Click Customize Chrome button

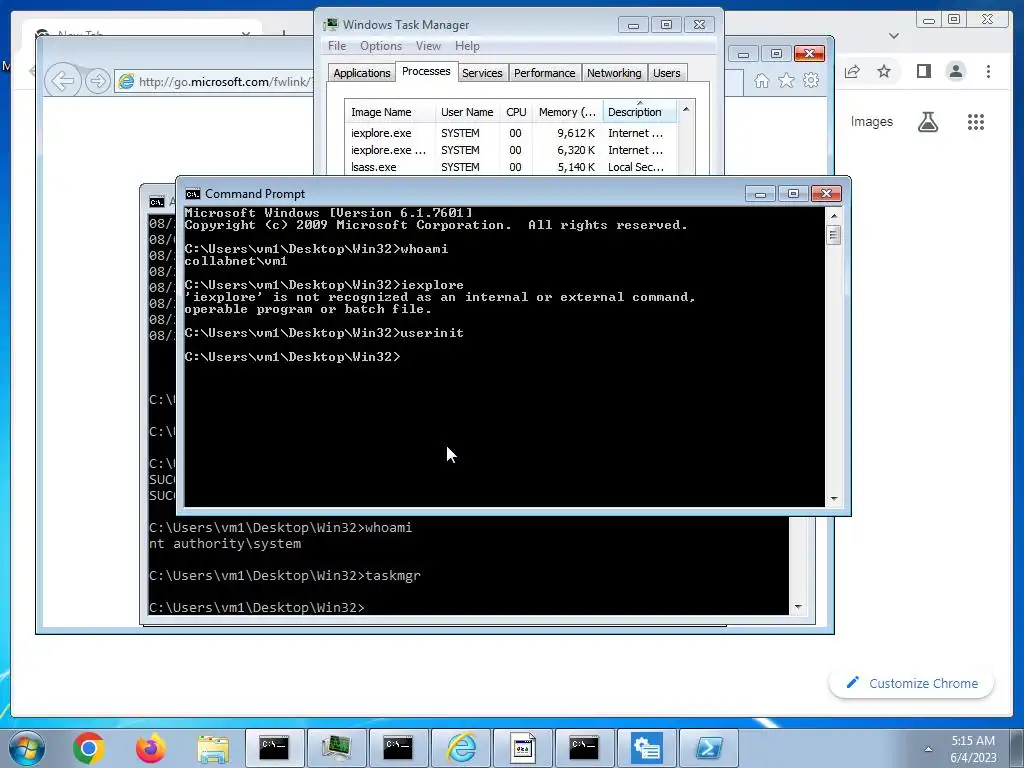point(912,683)
